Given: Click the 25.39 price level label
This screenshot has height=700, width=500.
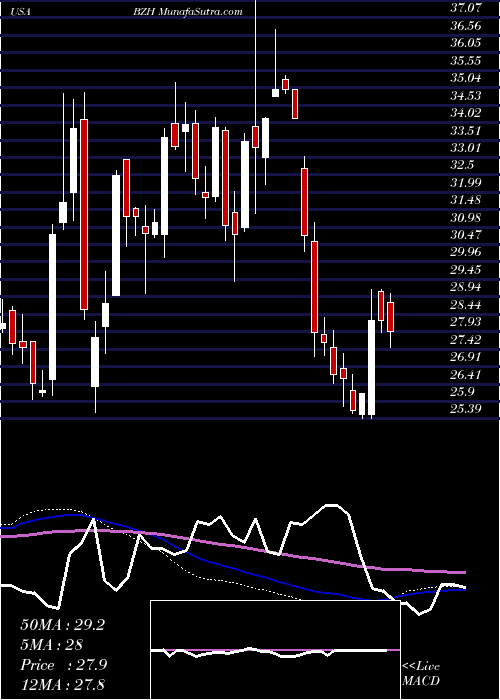Looking at the screenshot, I should (x=467, y=409).
